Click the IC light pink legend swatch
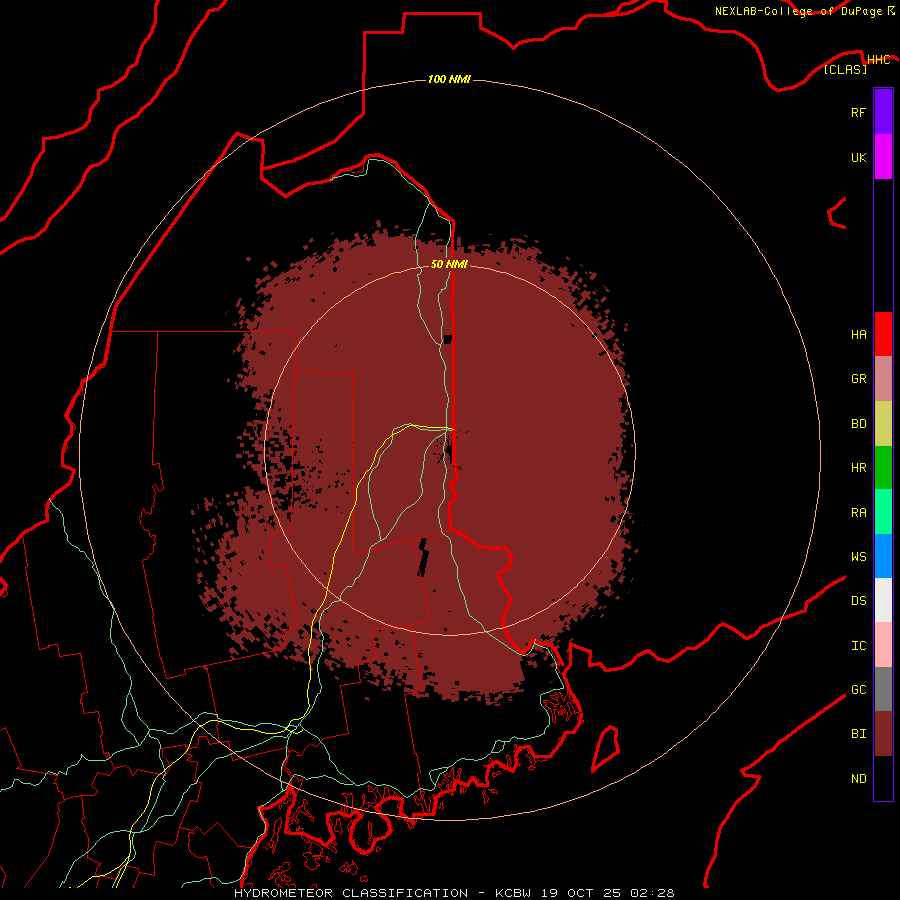 coord(883,645)
